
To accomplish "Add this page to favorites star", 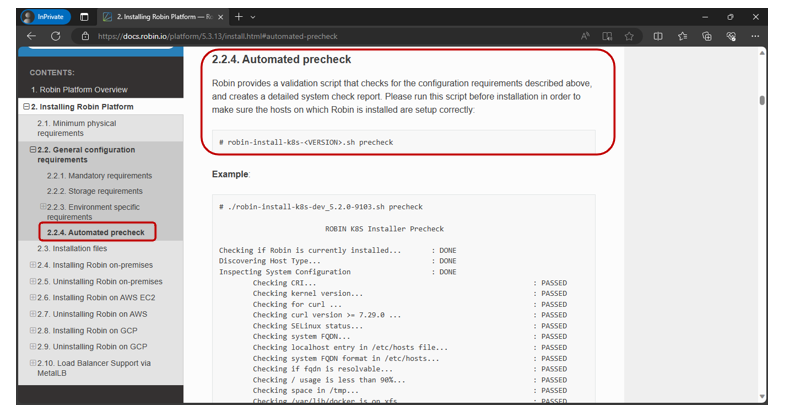I will [629, 36].
